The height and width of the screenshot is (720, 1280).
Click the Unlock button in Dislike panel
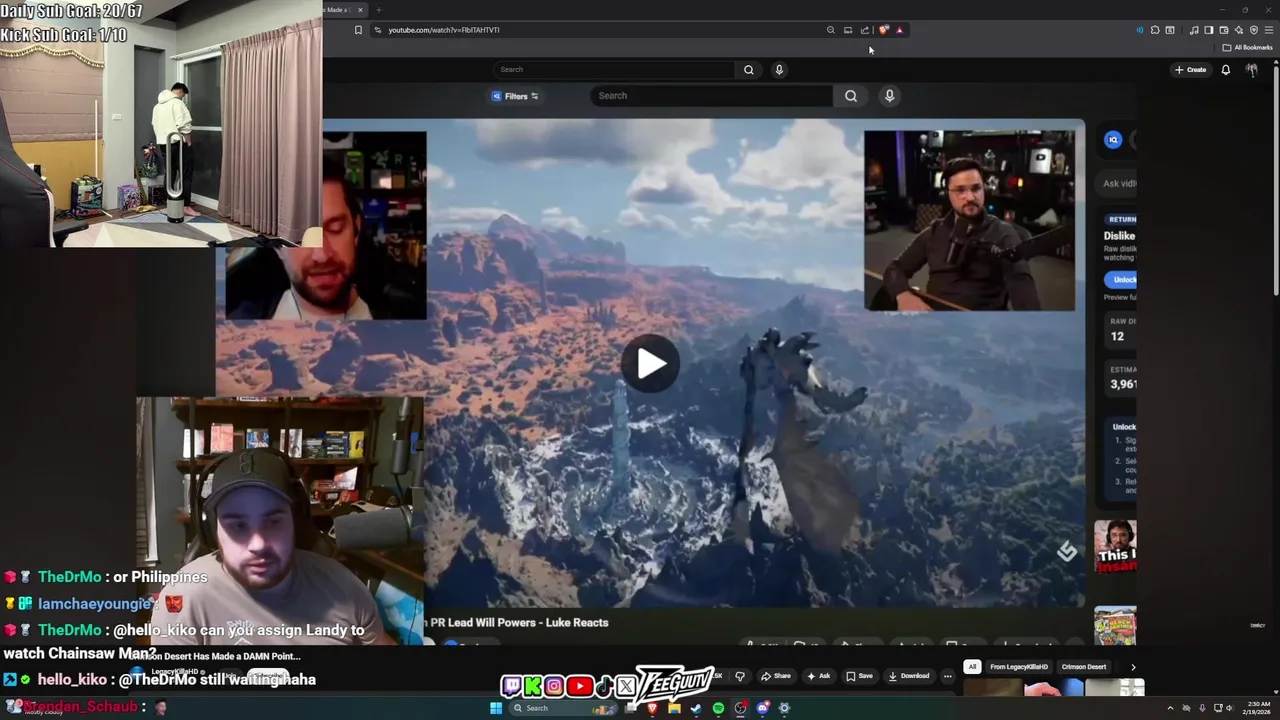(x=1121, y=280)
